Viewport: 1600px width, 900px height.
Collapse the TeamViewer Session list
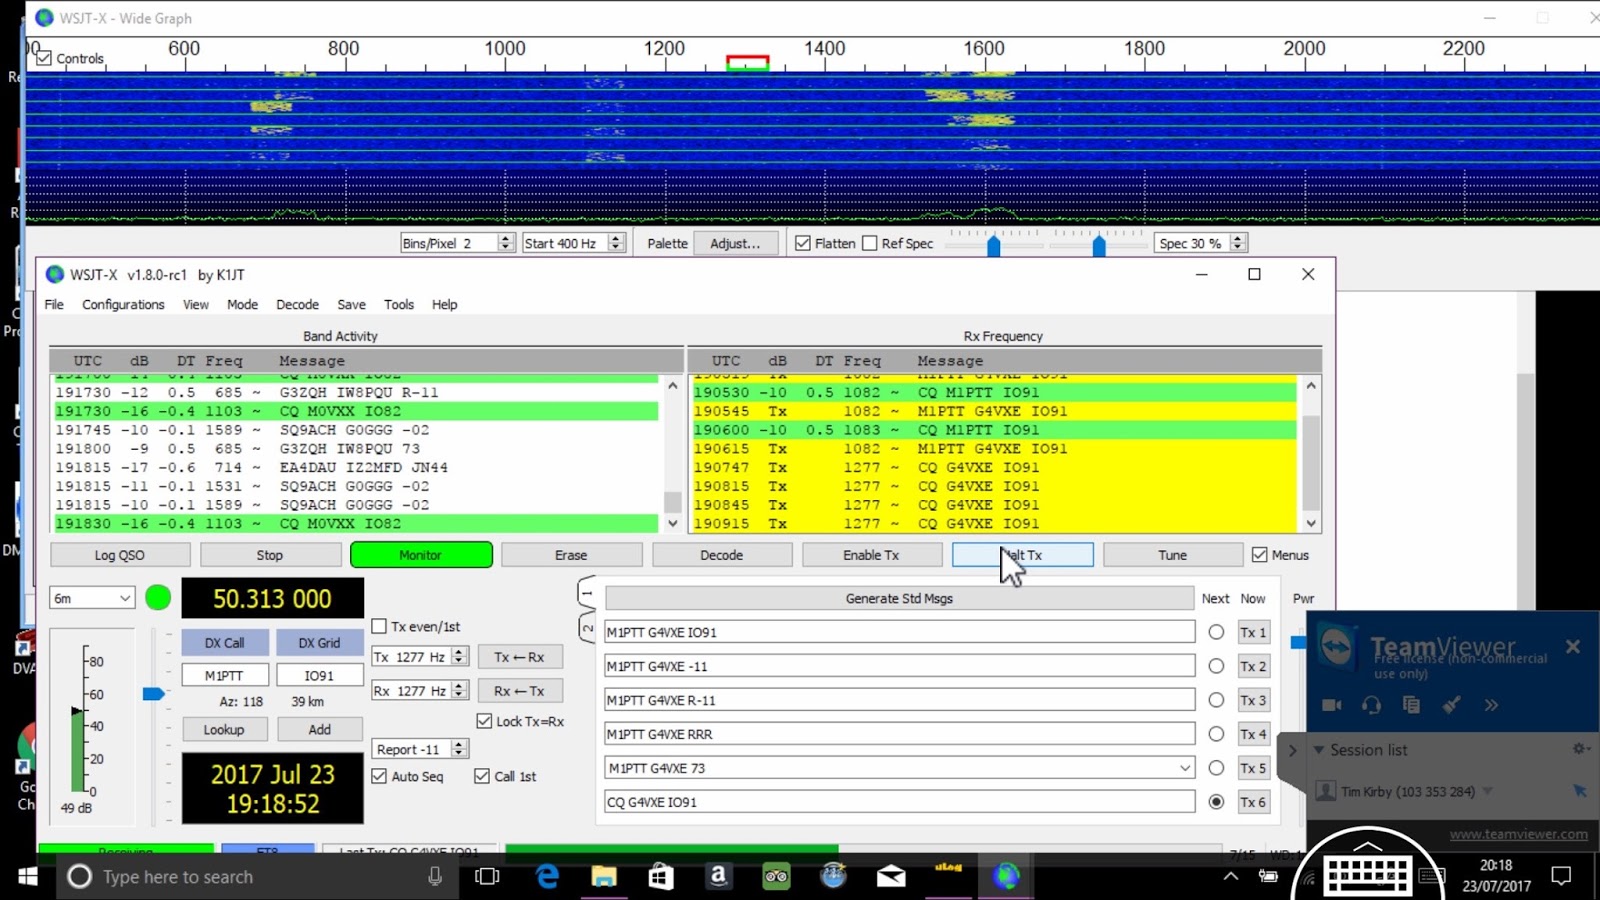1319,749
